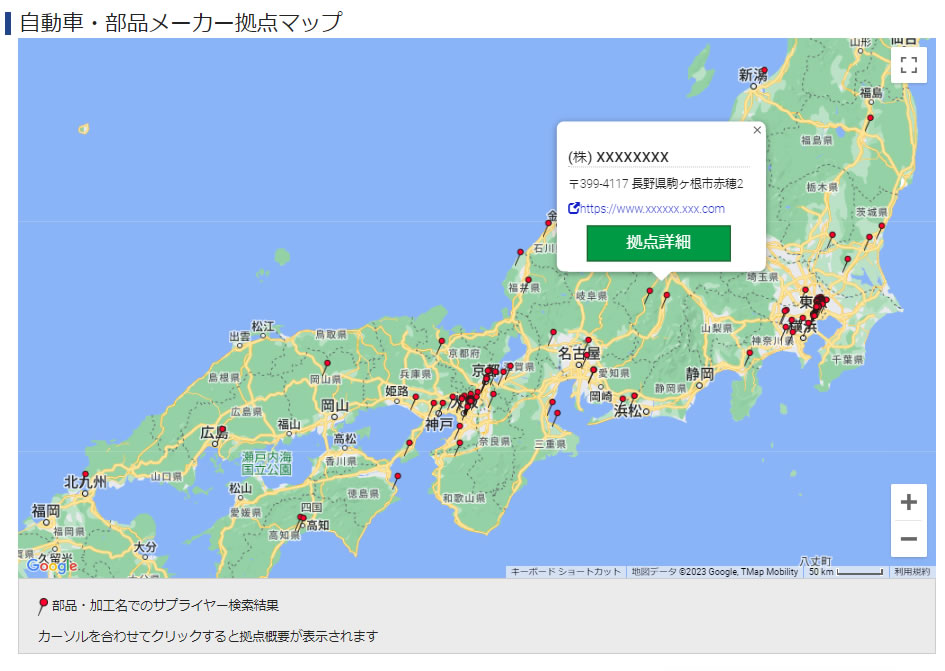Screen dimensions: 945x671
Task: Open the Google logo link
Action: point(51,566)
